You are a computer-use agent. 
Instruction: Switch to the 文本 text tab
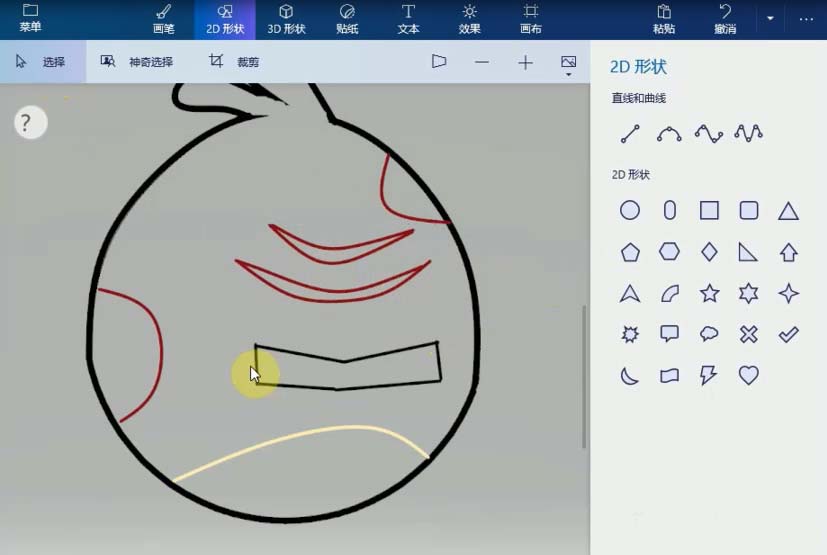coord(408,20)
